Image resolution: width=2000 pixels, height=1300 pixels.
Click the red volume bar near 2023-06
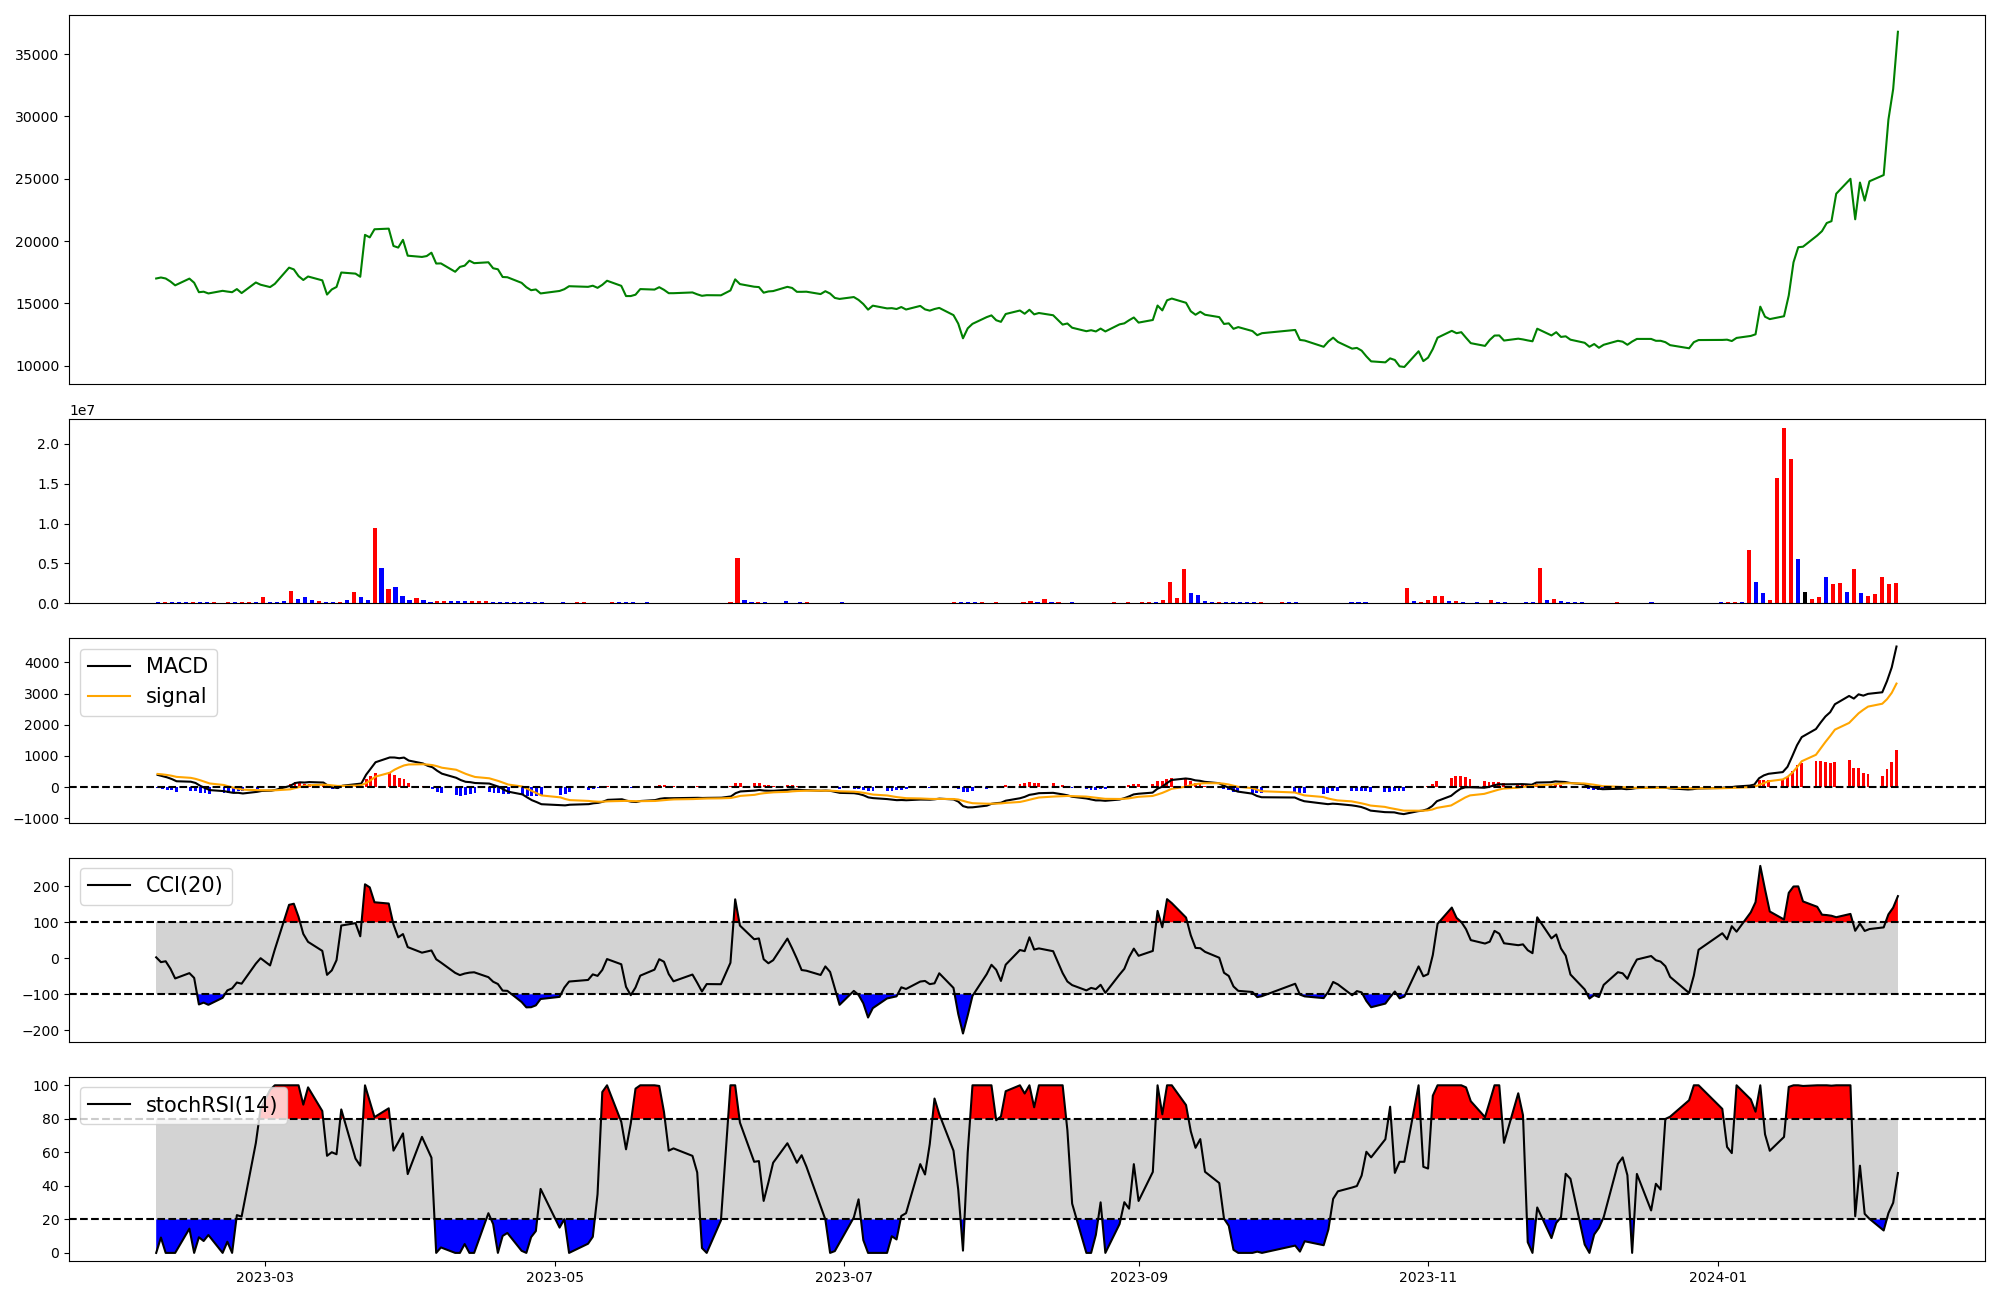pos(737,580)
